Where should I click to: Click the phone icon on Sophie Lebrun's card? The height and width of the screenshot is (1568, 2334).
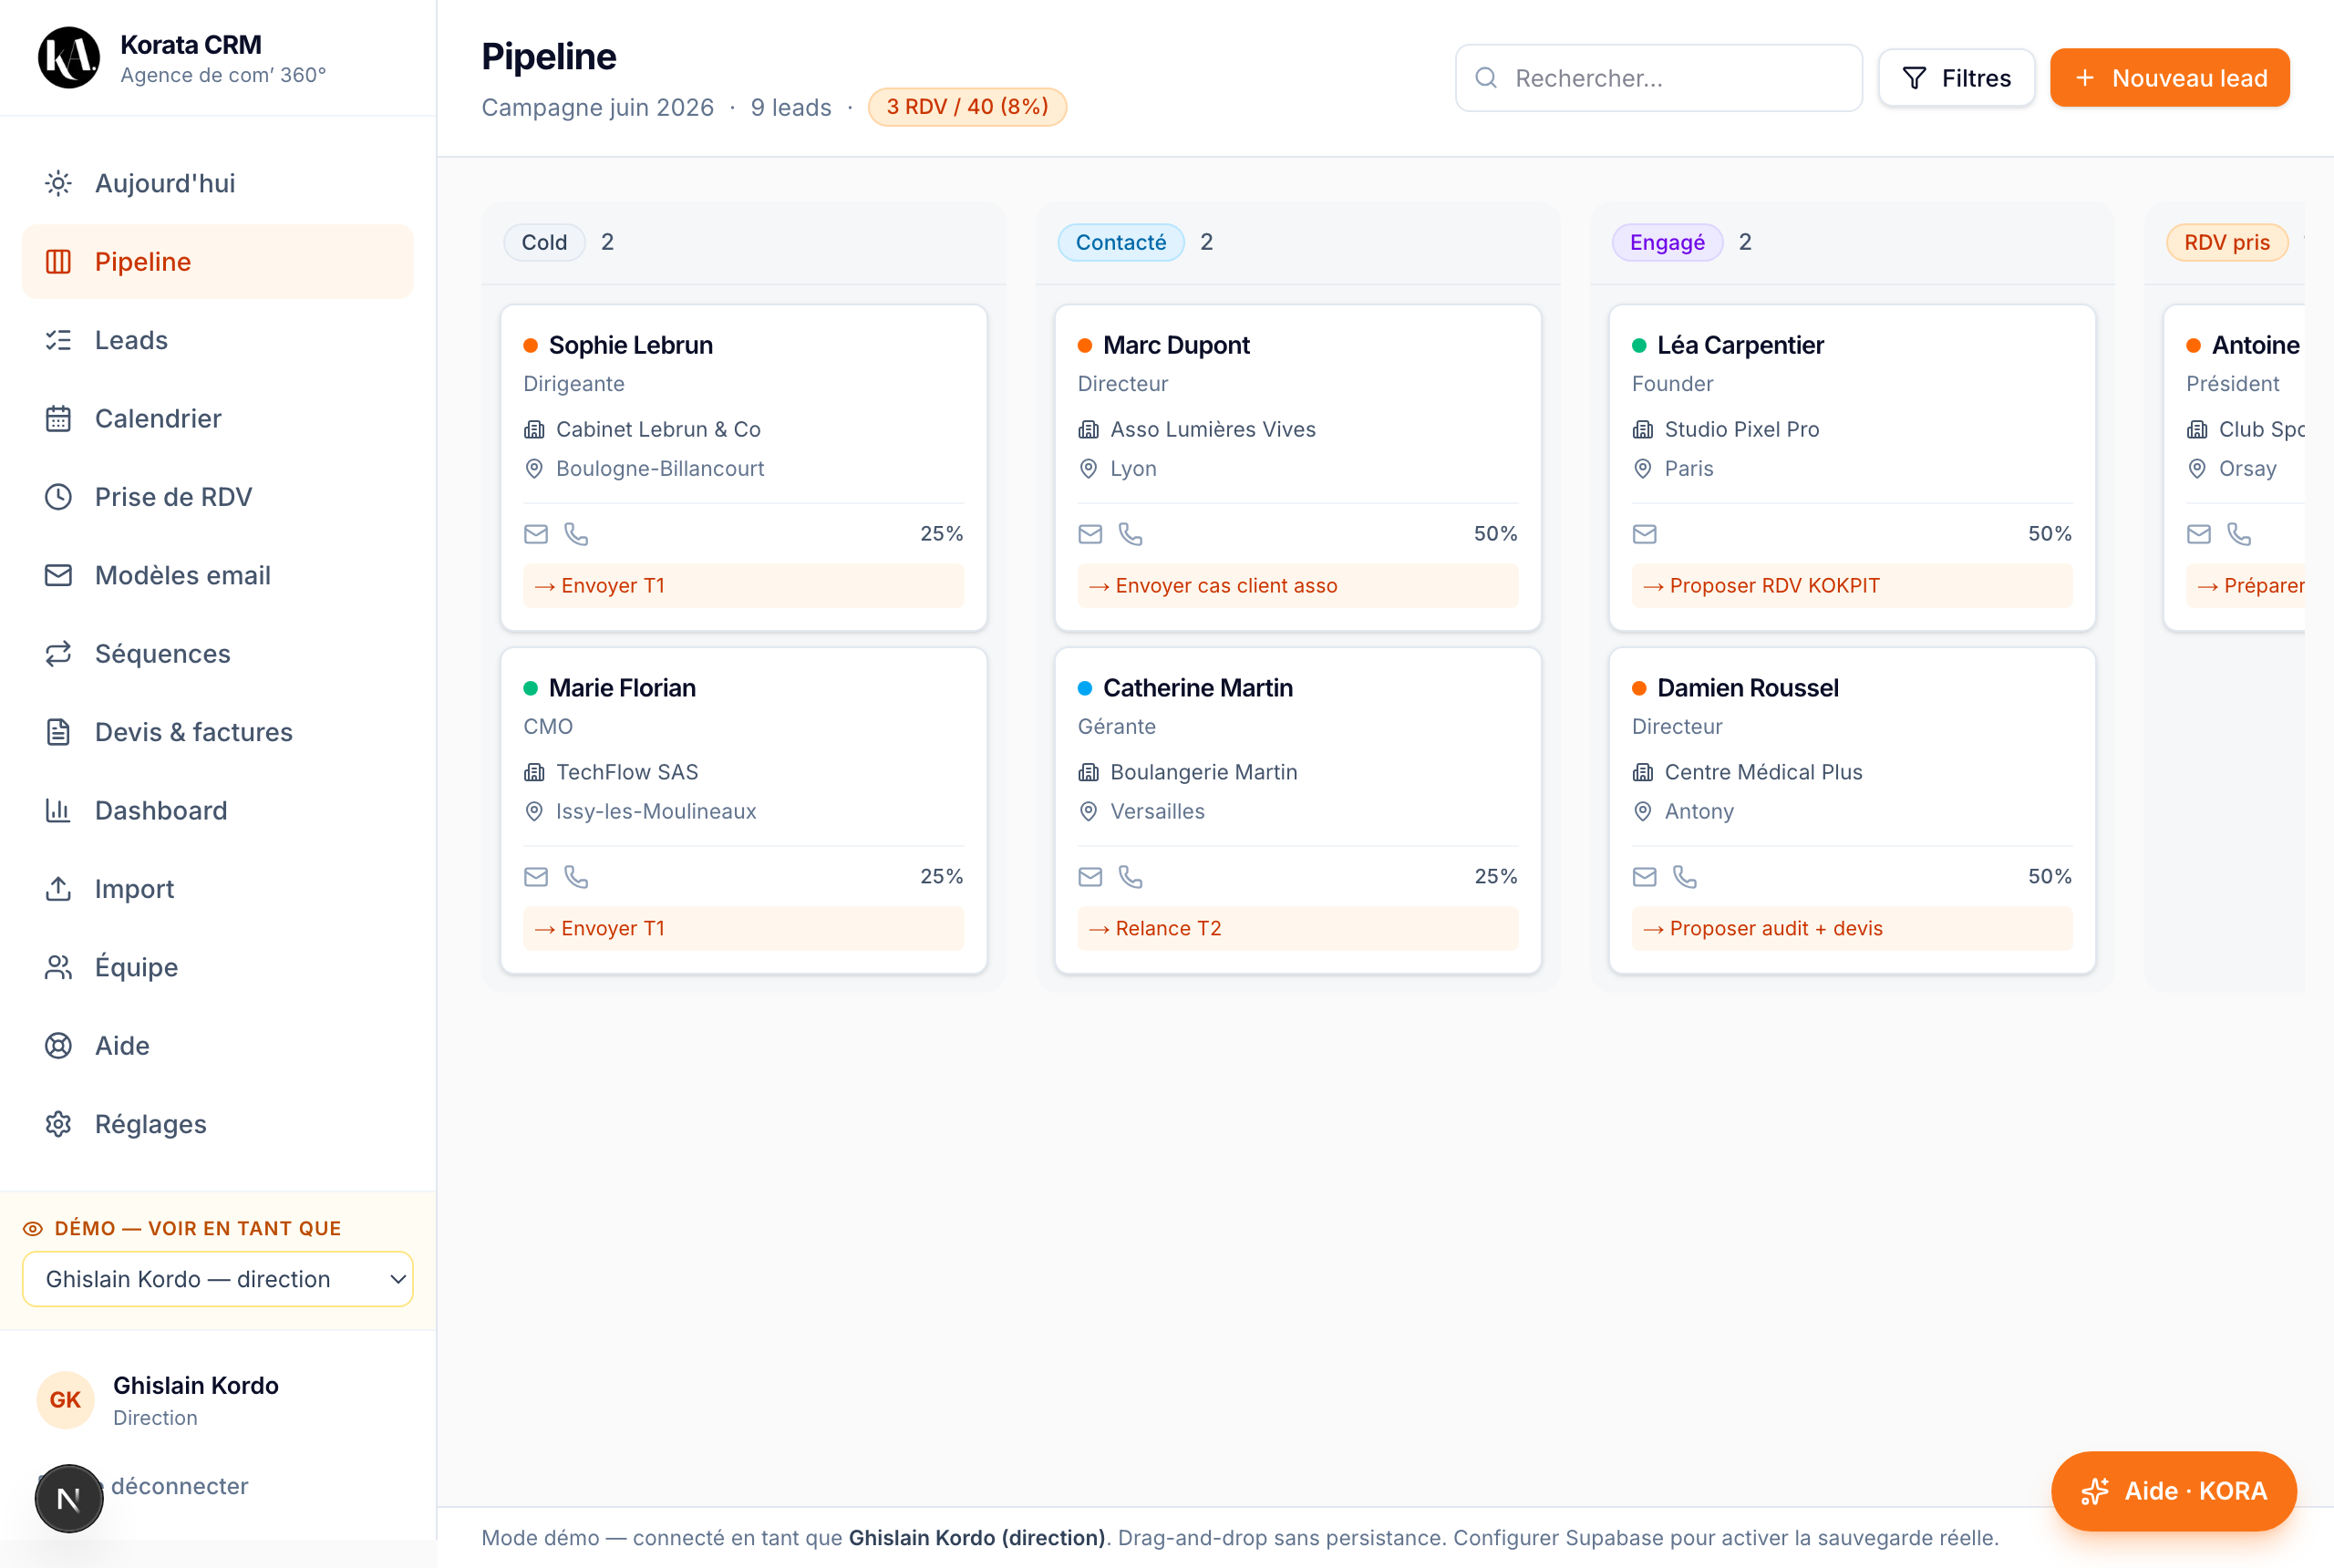click(x=576, y=534)
